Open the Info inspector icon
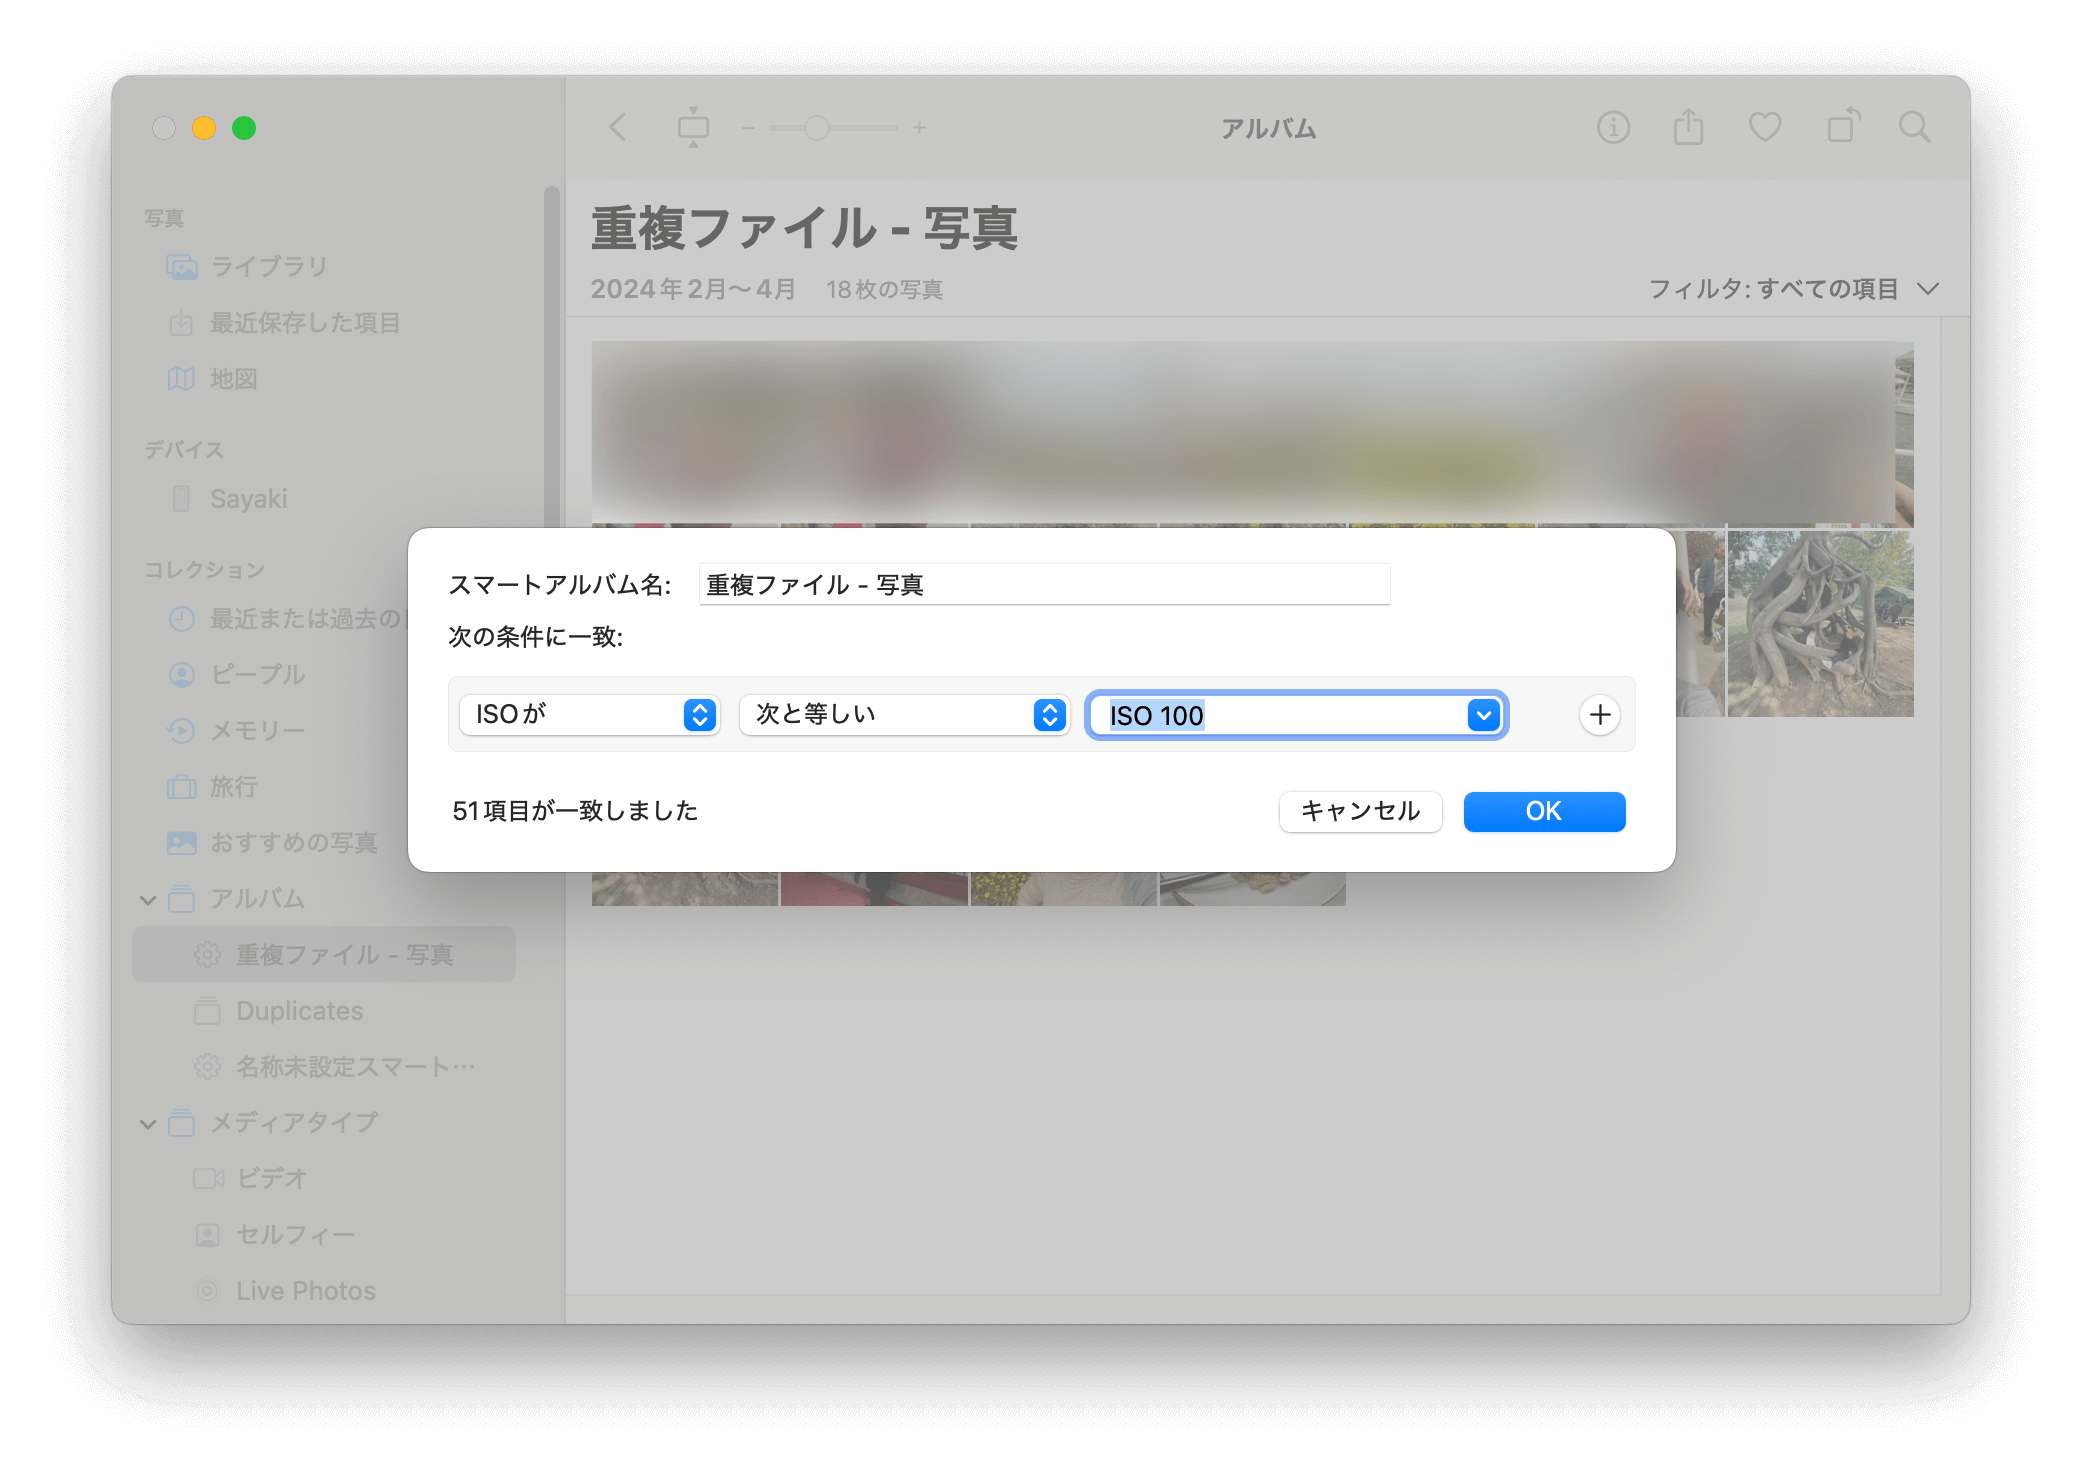2082x1472 pixels. (x=1613, y=128)
